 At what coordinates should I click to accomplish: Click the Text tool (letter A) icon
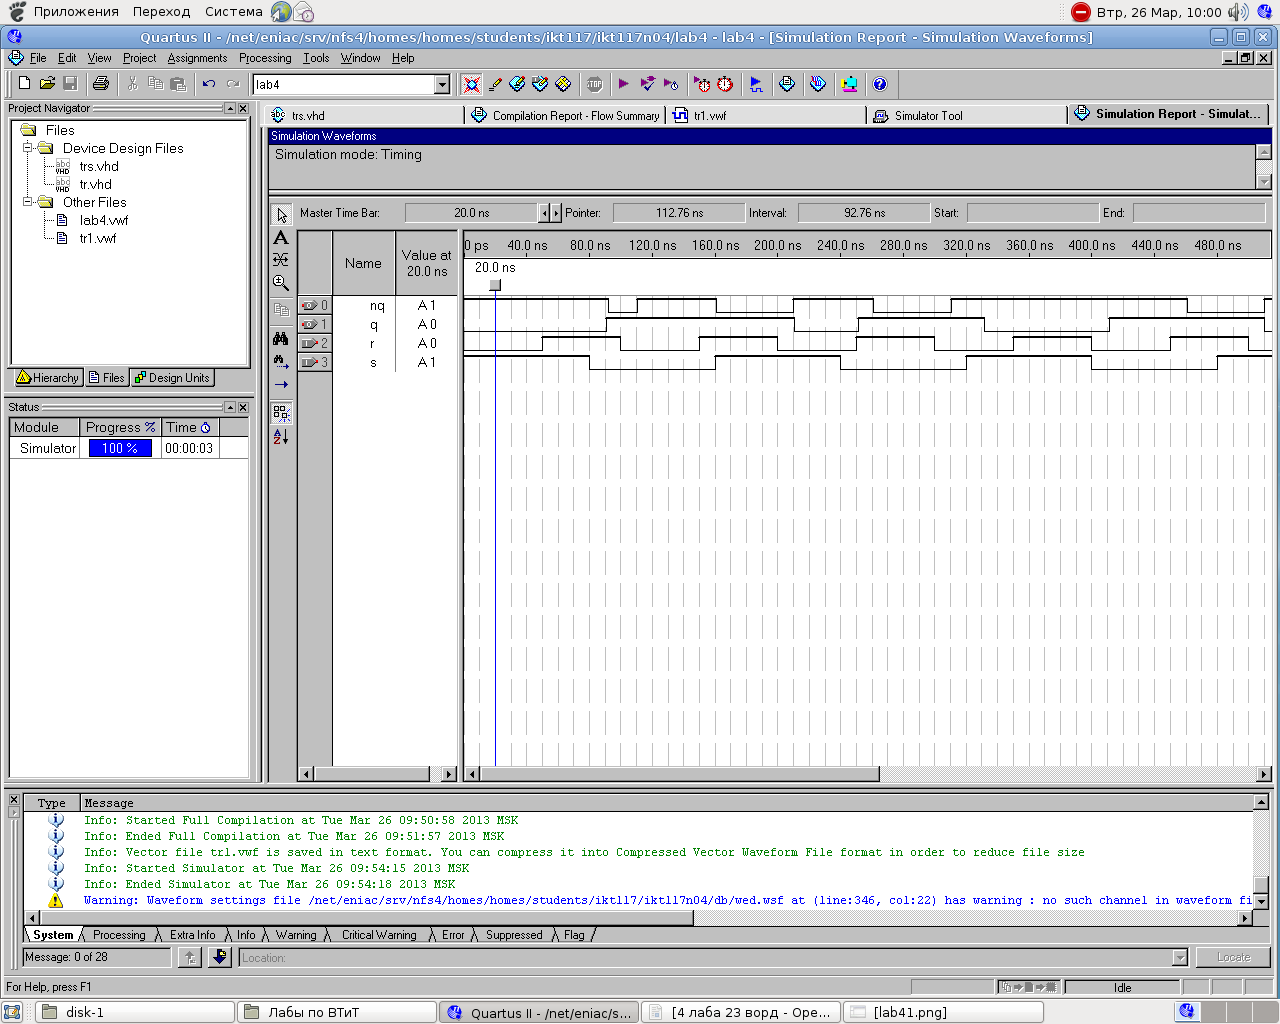click(x=281, y=238)
